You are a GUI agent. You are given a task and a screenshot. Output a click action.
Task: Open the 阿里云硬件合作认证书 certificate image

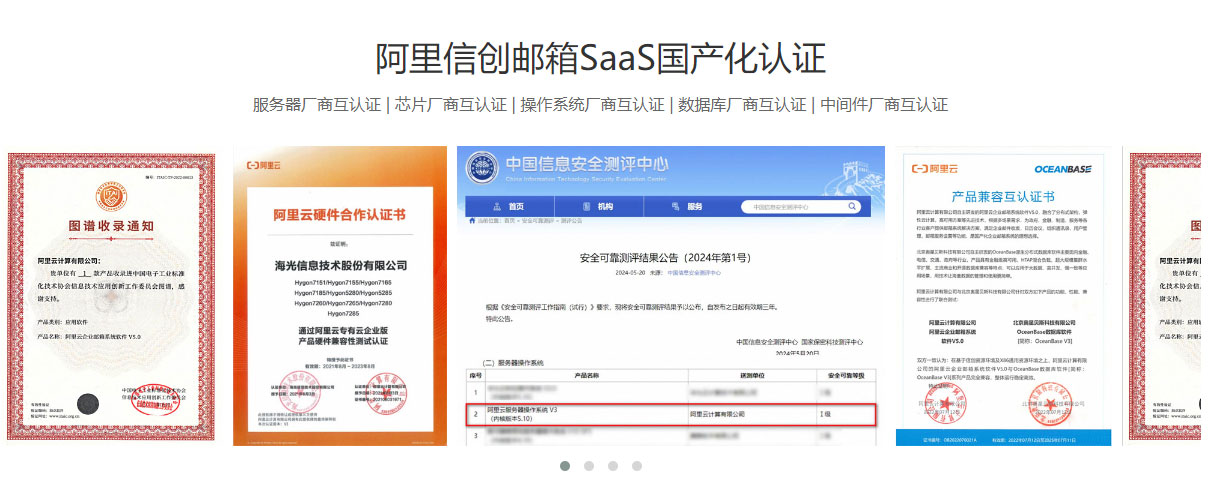(x=340, y=296)
